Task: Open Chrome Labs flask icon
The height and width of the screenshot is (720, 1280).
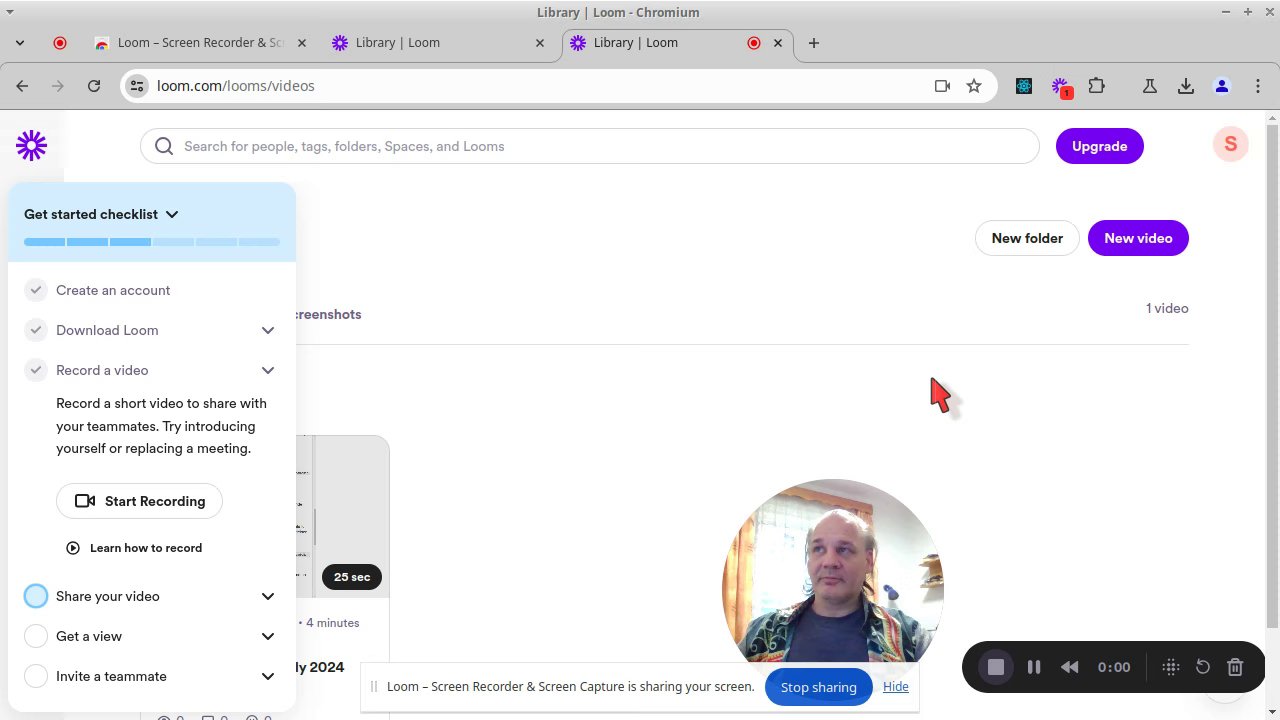Action: [x=1150, y=86]
